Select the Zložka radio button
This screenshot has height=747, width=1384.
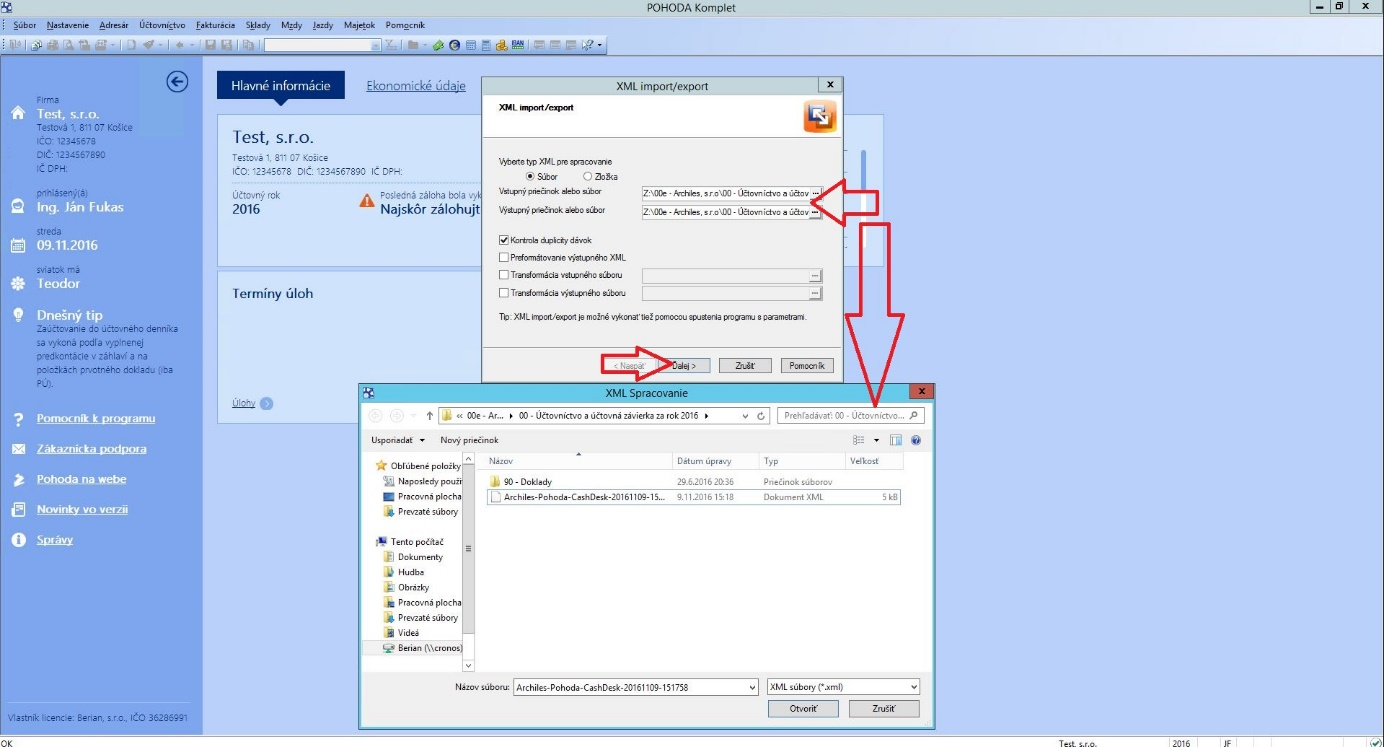point(587,176)
